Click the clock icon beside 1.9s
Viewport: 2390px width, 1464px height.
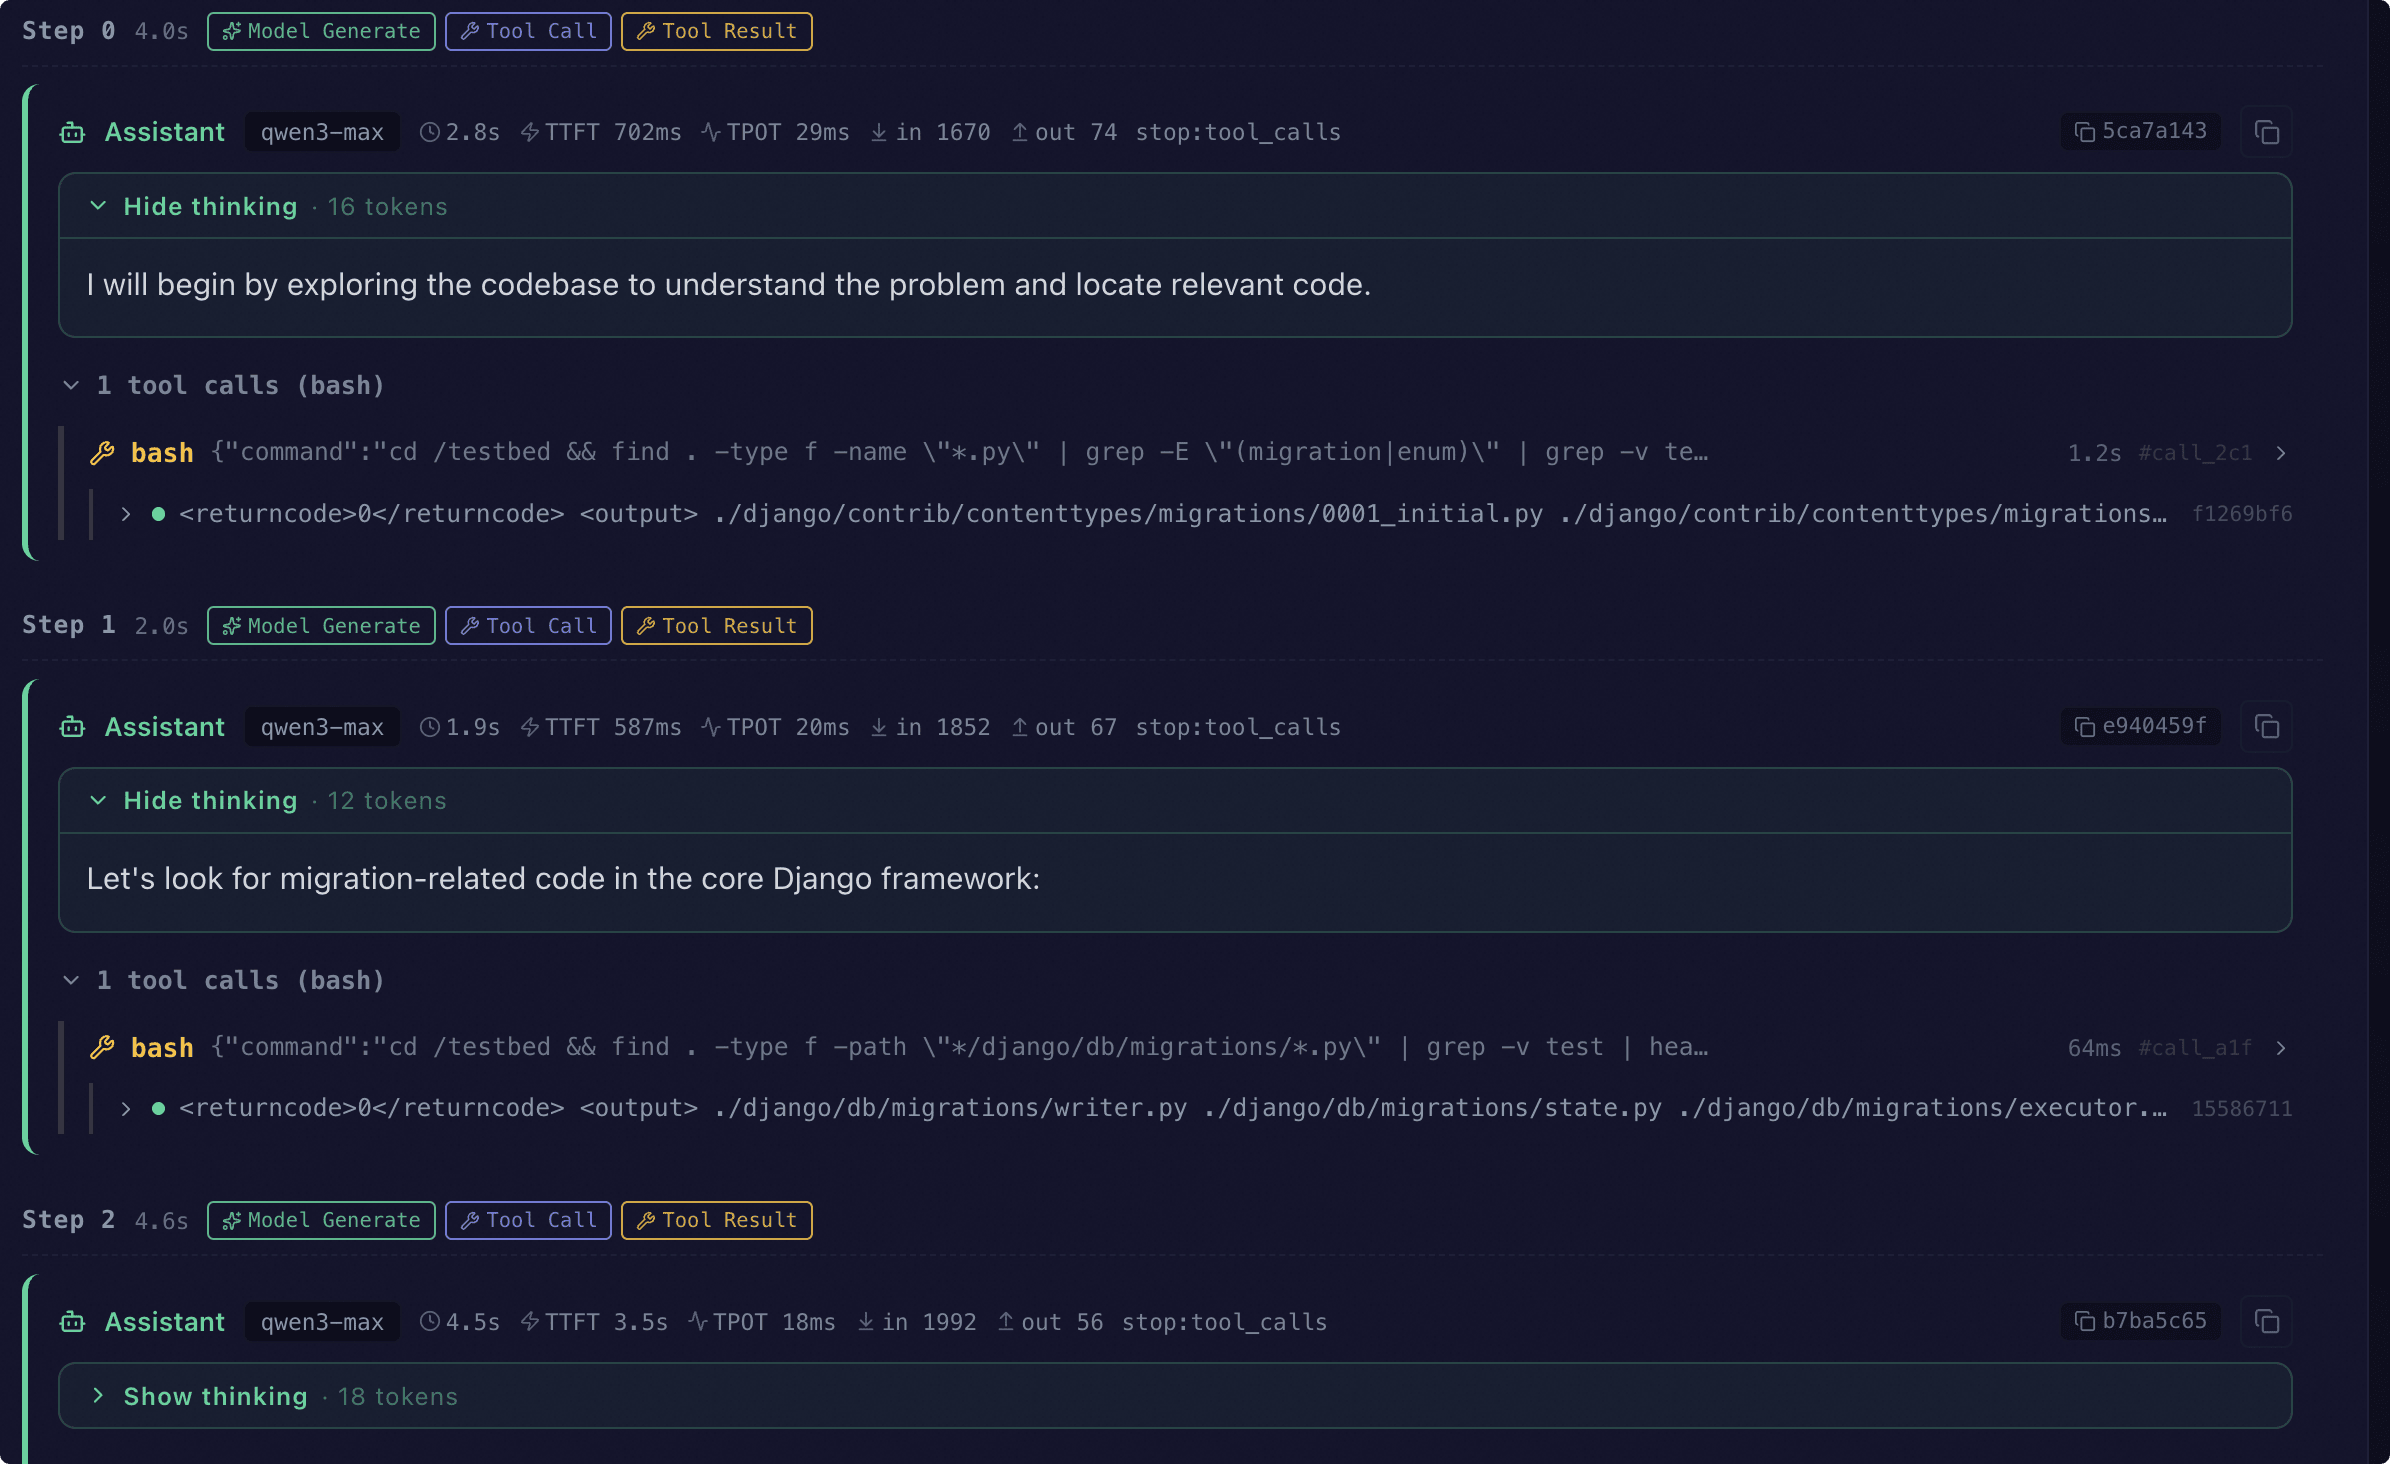click(x=430, y=727)
